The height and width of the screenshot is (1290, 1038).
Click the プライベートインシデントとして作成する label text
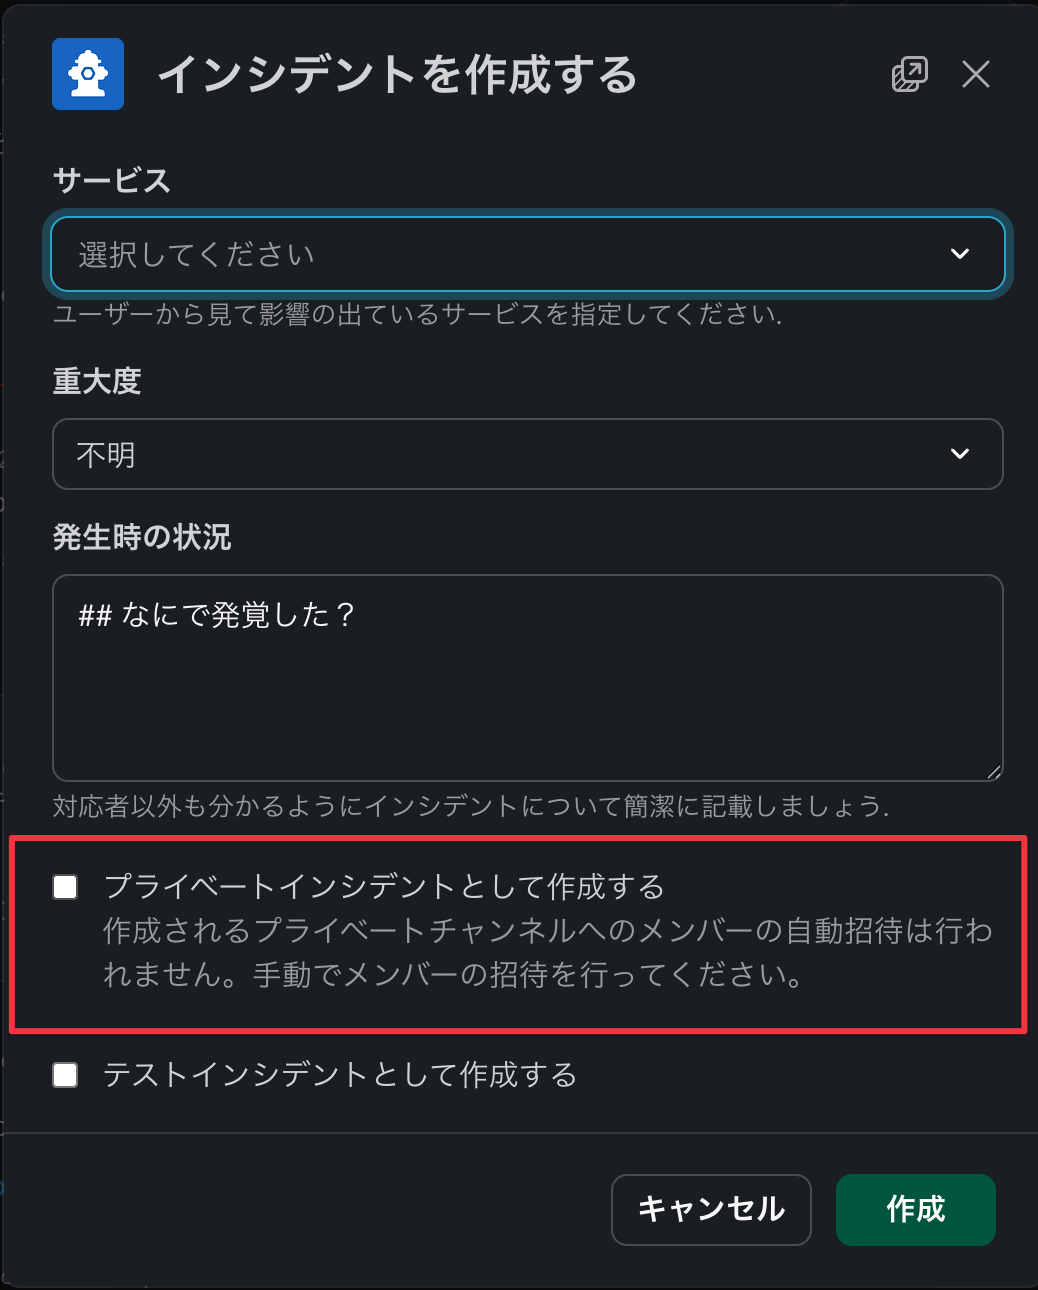[384, 887]
